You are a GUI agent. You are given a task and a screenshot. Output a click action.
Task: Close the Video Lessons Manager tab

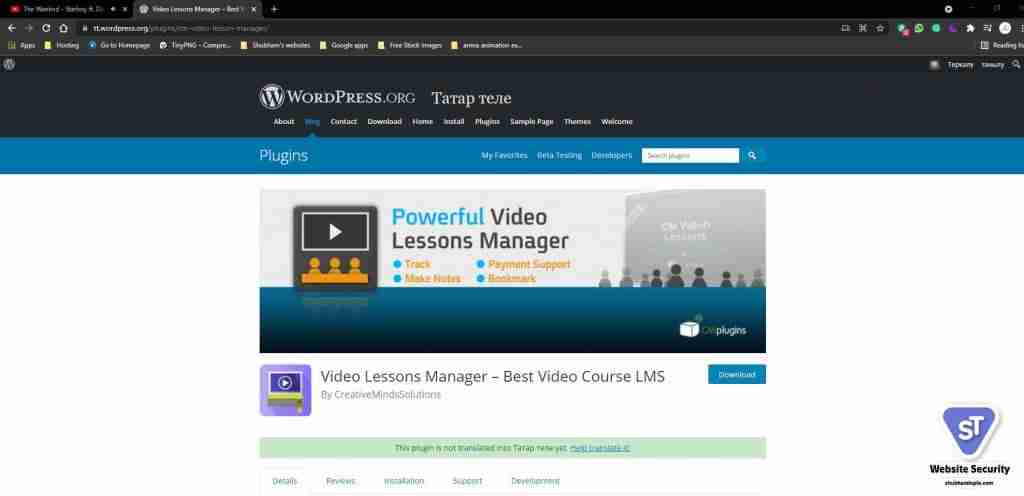[x=253, y=9]
